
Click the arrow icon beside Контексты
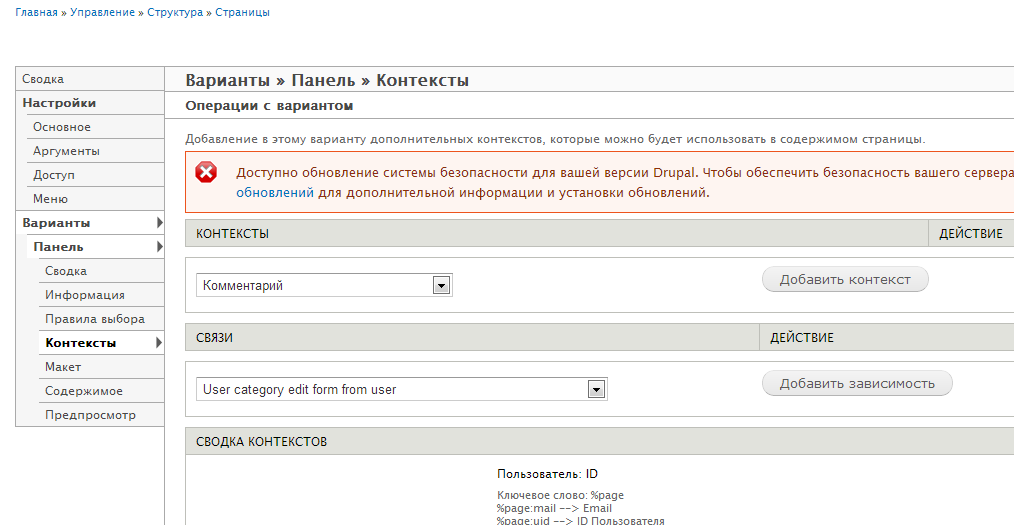tap(159, 343)
